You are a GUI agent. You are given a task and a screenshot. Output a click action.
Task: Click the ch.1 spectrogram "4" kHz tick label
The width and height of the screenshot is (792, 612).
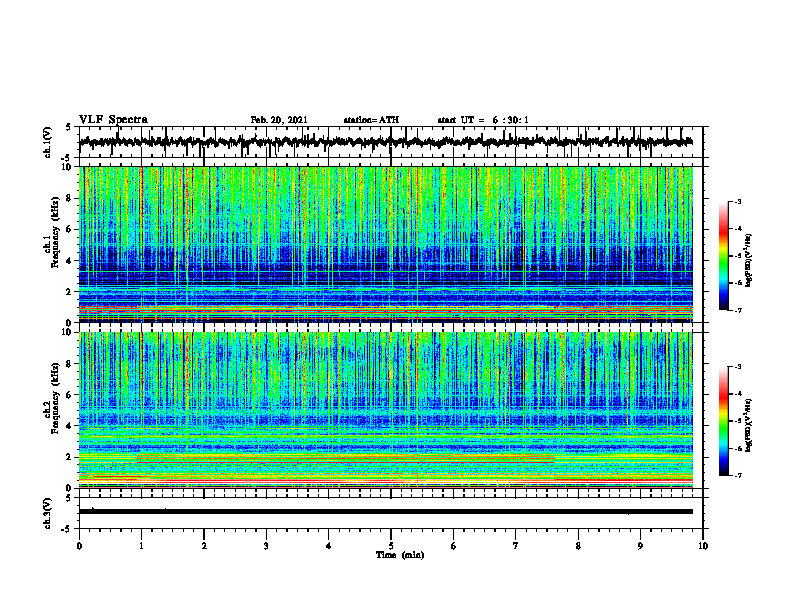point(70,261)
